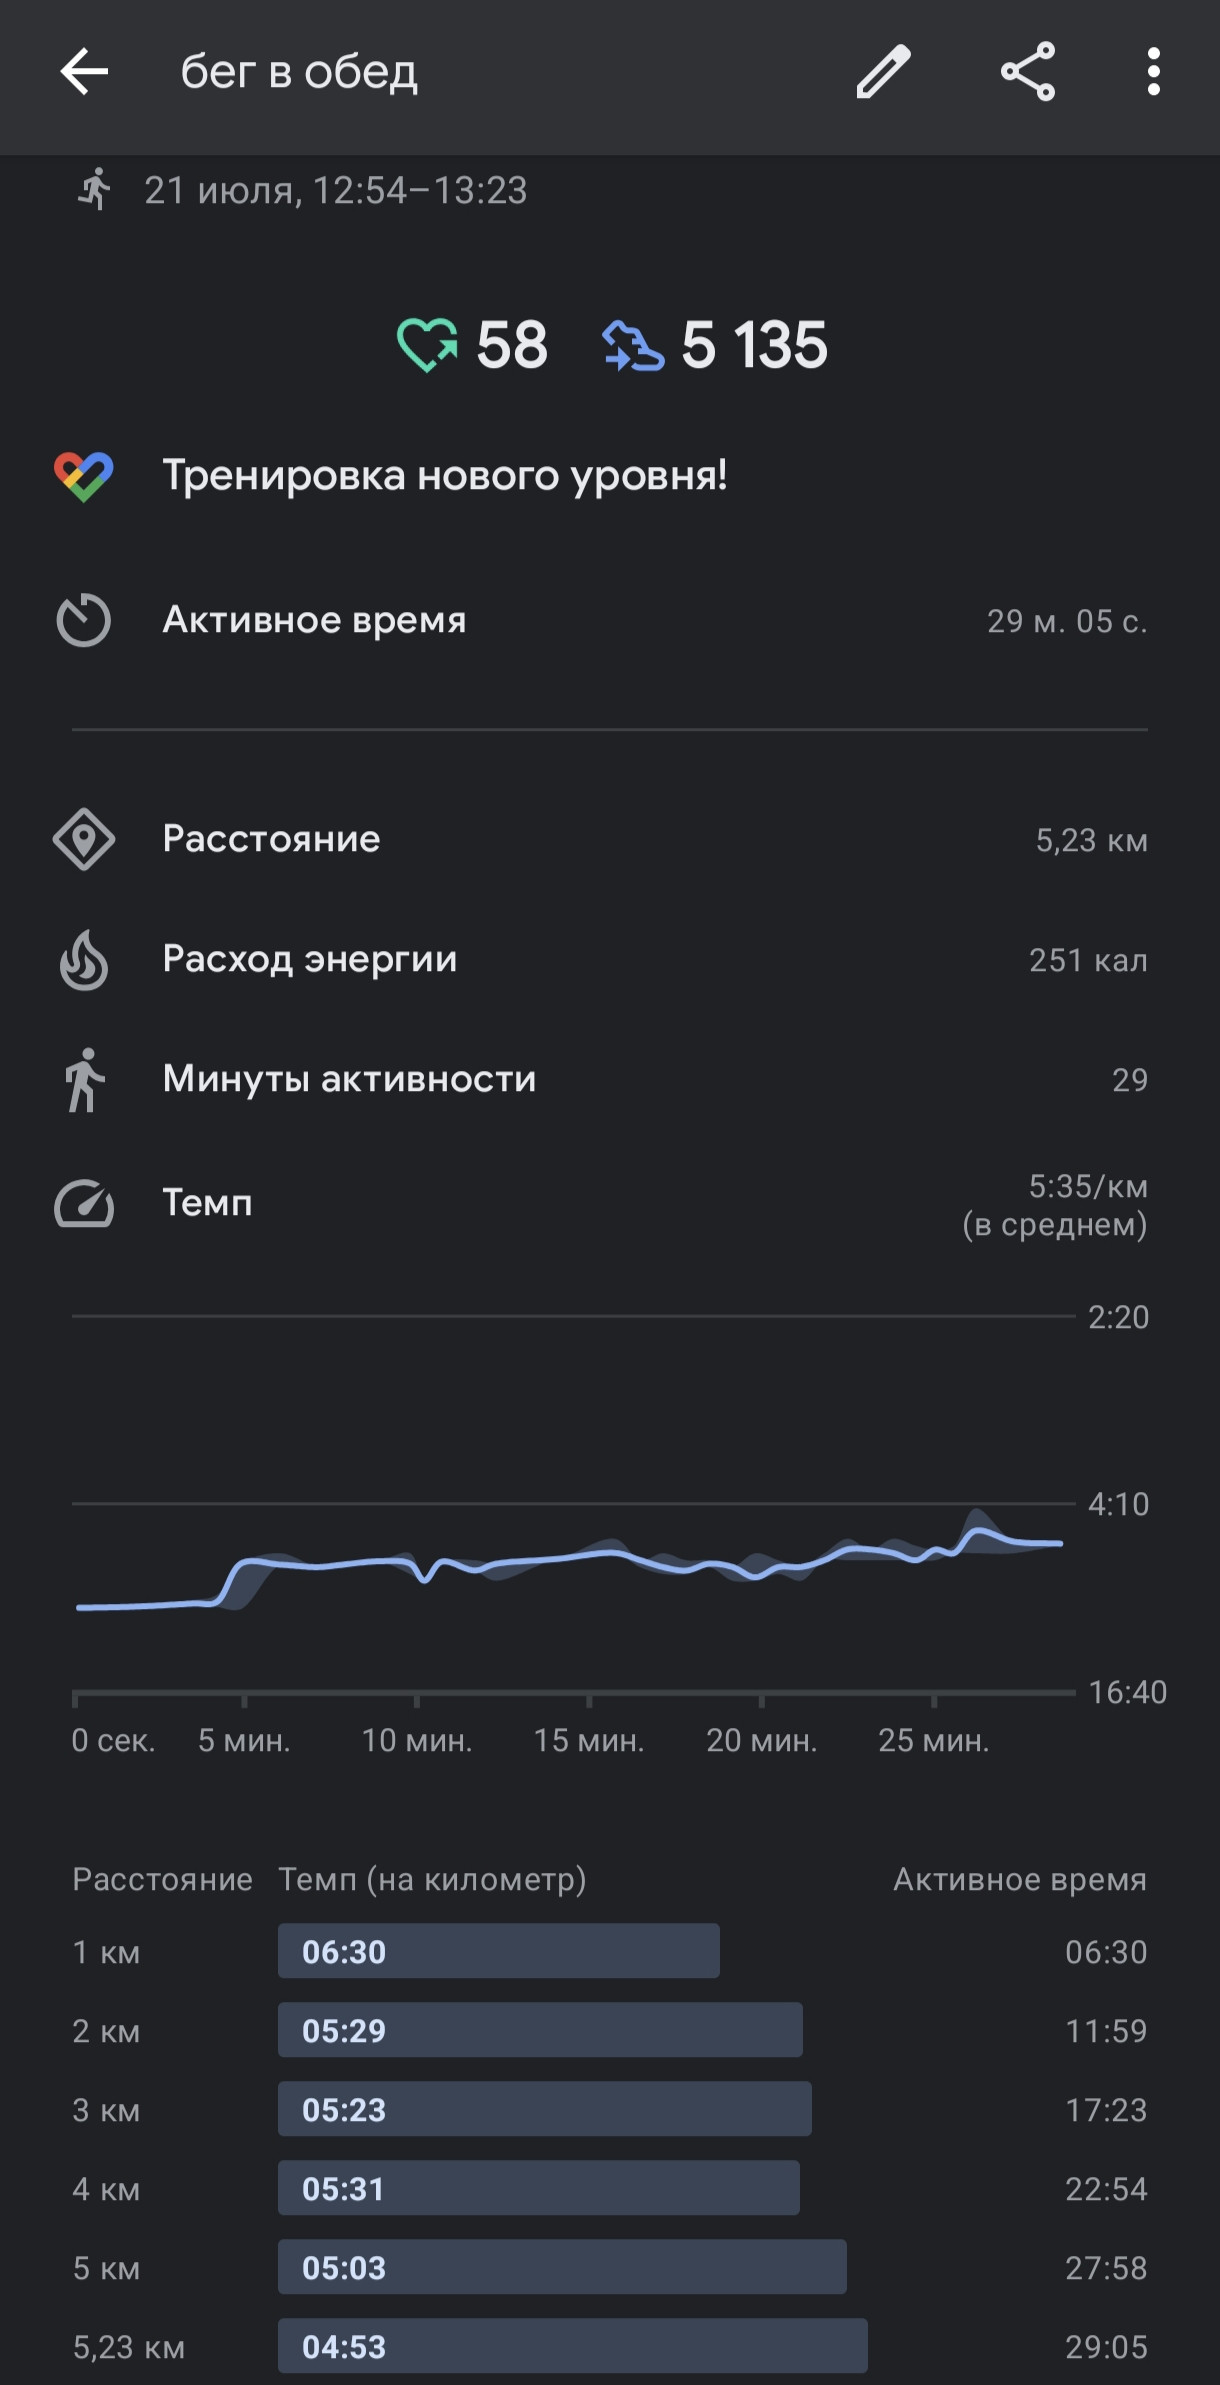1220x2385 pixels.
Task: Select the 1 км pace bar 06:30
Action: 499,1951
